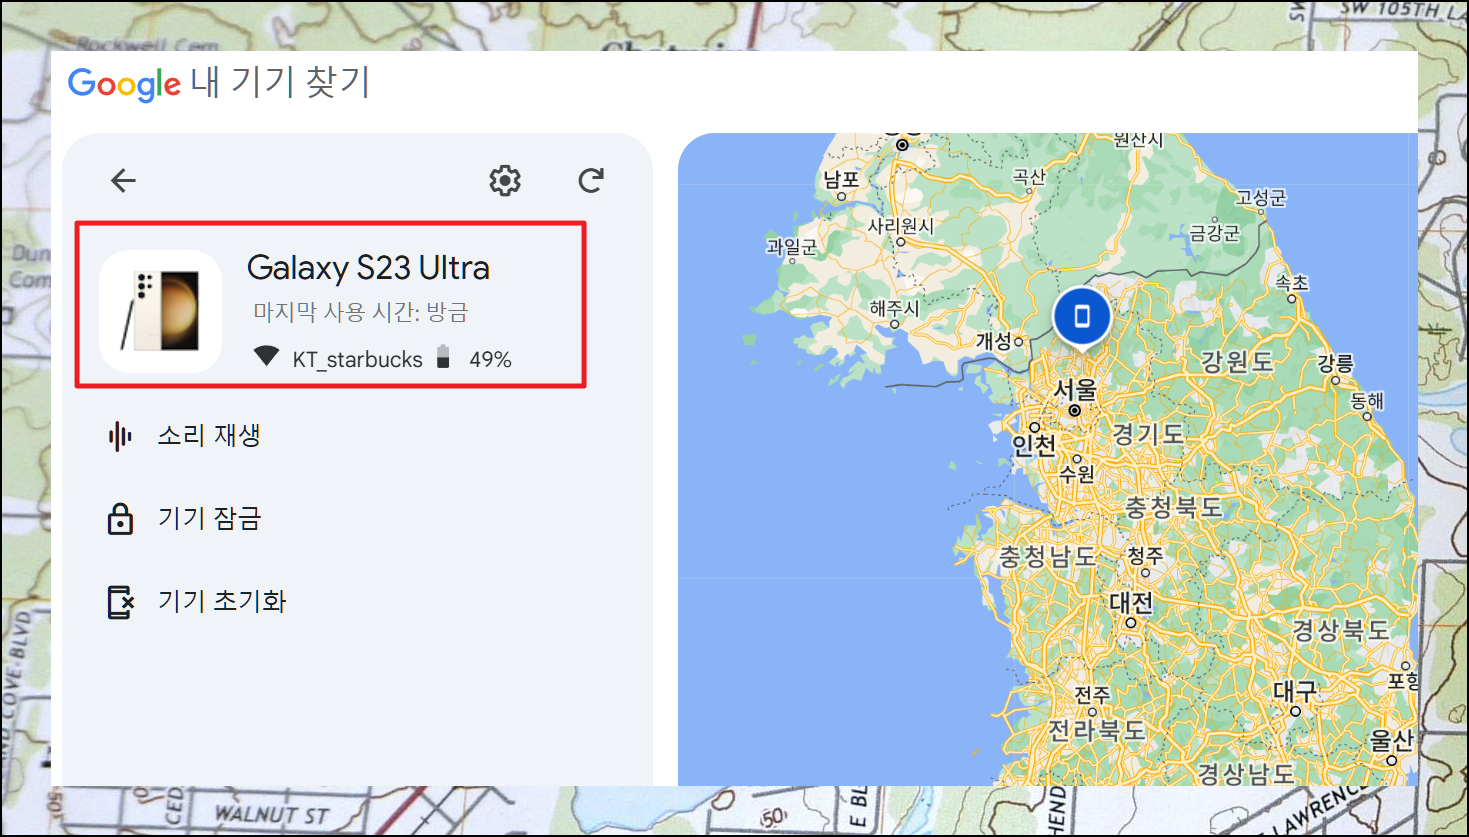Go back with the left arrow icon
The height and width of the screenshot is (837, 1469).
coord(123,180)
